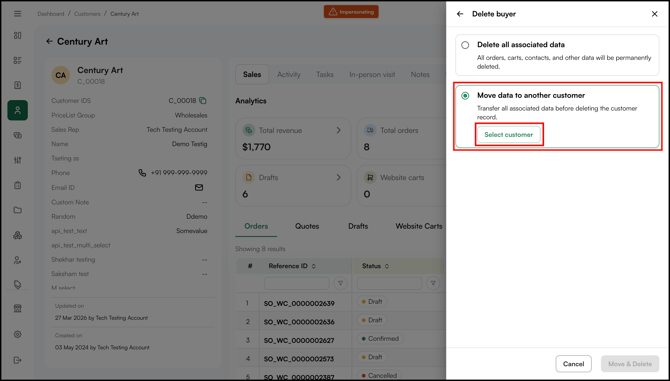Image resolution: width=670 pixels, height=381 pixels.
Task: Click the Total orders card
Action: point(401,139)
